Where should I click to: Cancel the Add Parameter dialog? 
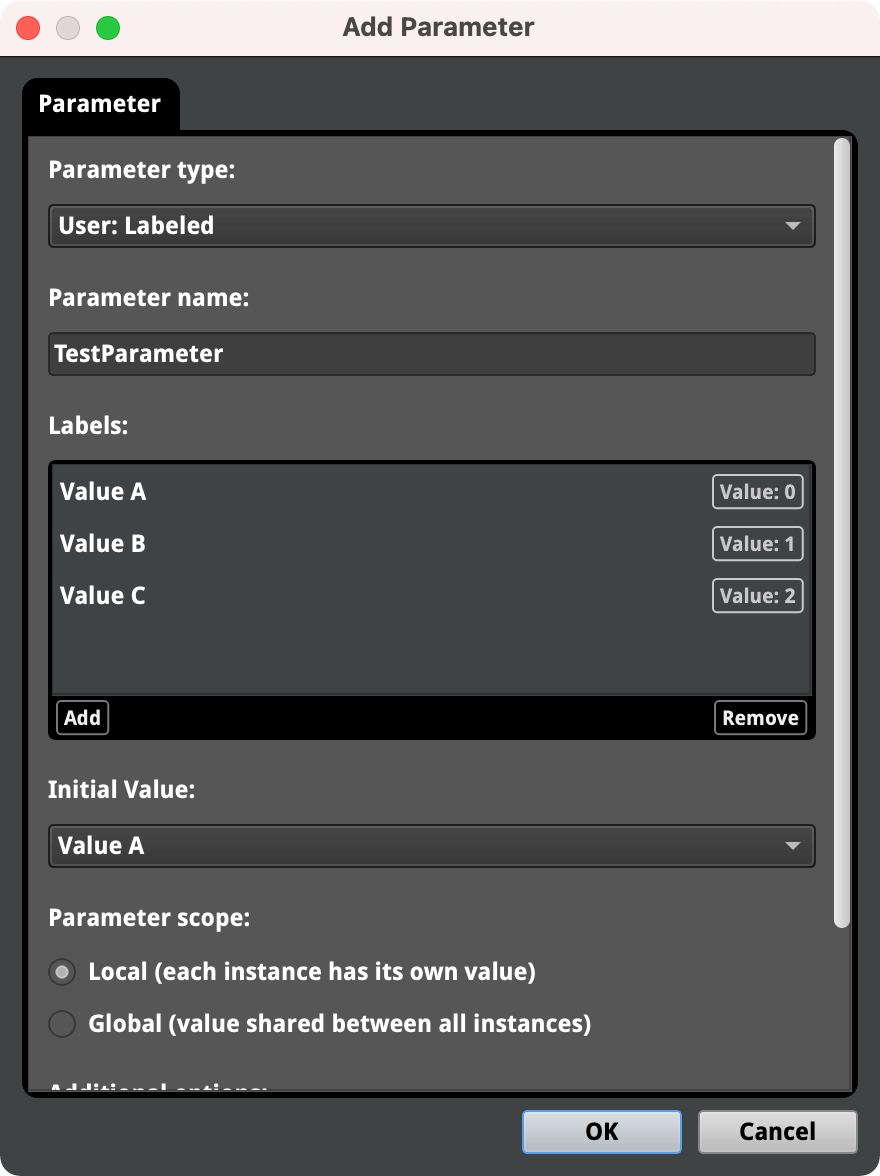(x=777, y=1132)
